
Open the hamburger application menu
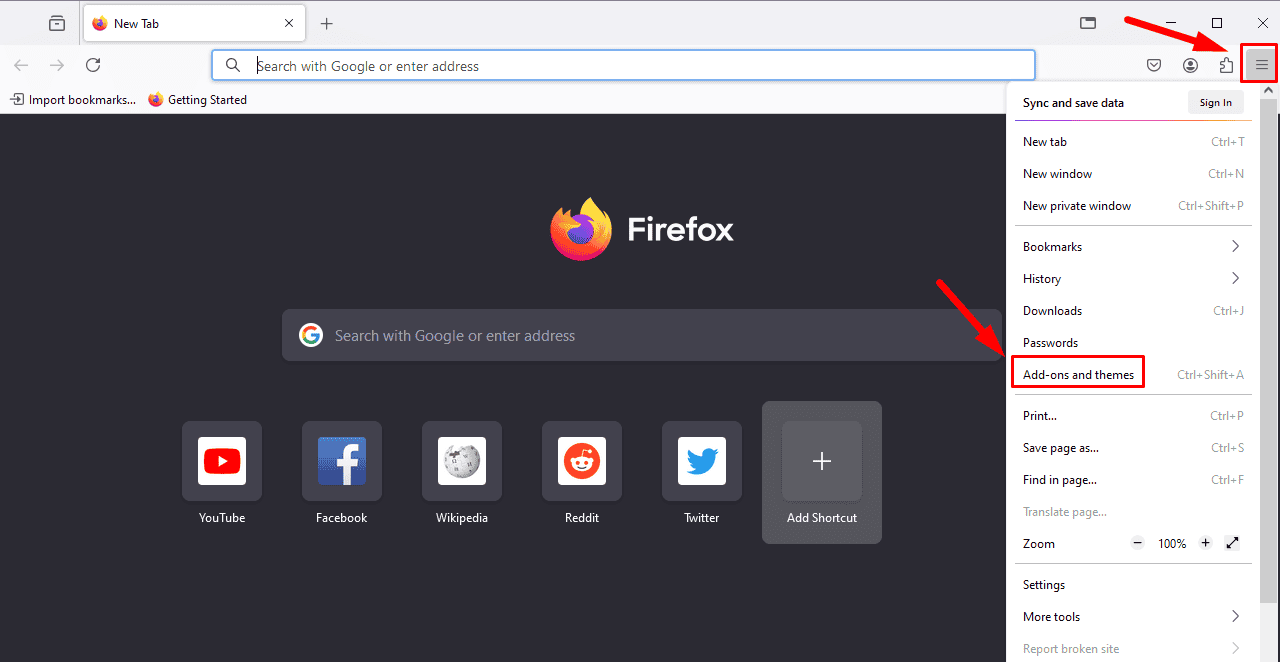(x=1261, y=65)
